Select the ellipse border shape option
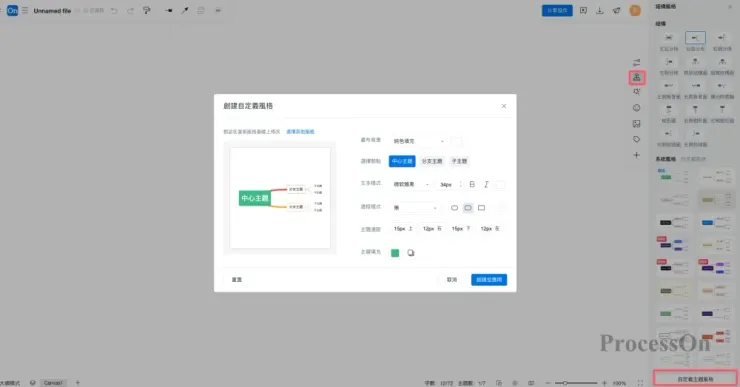Image resolution: width=740 pixels, height=387 pixels. pos(454,208)
